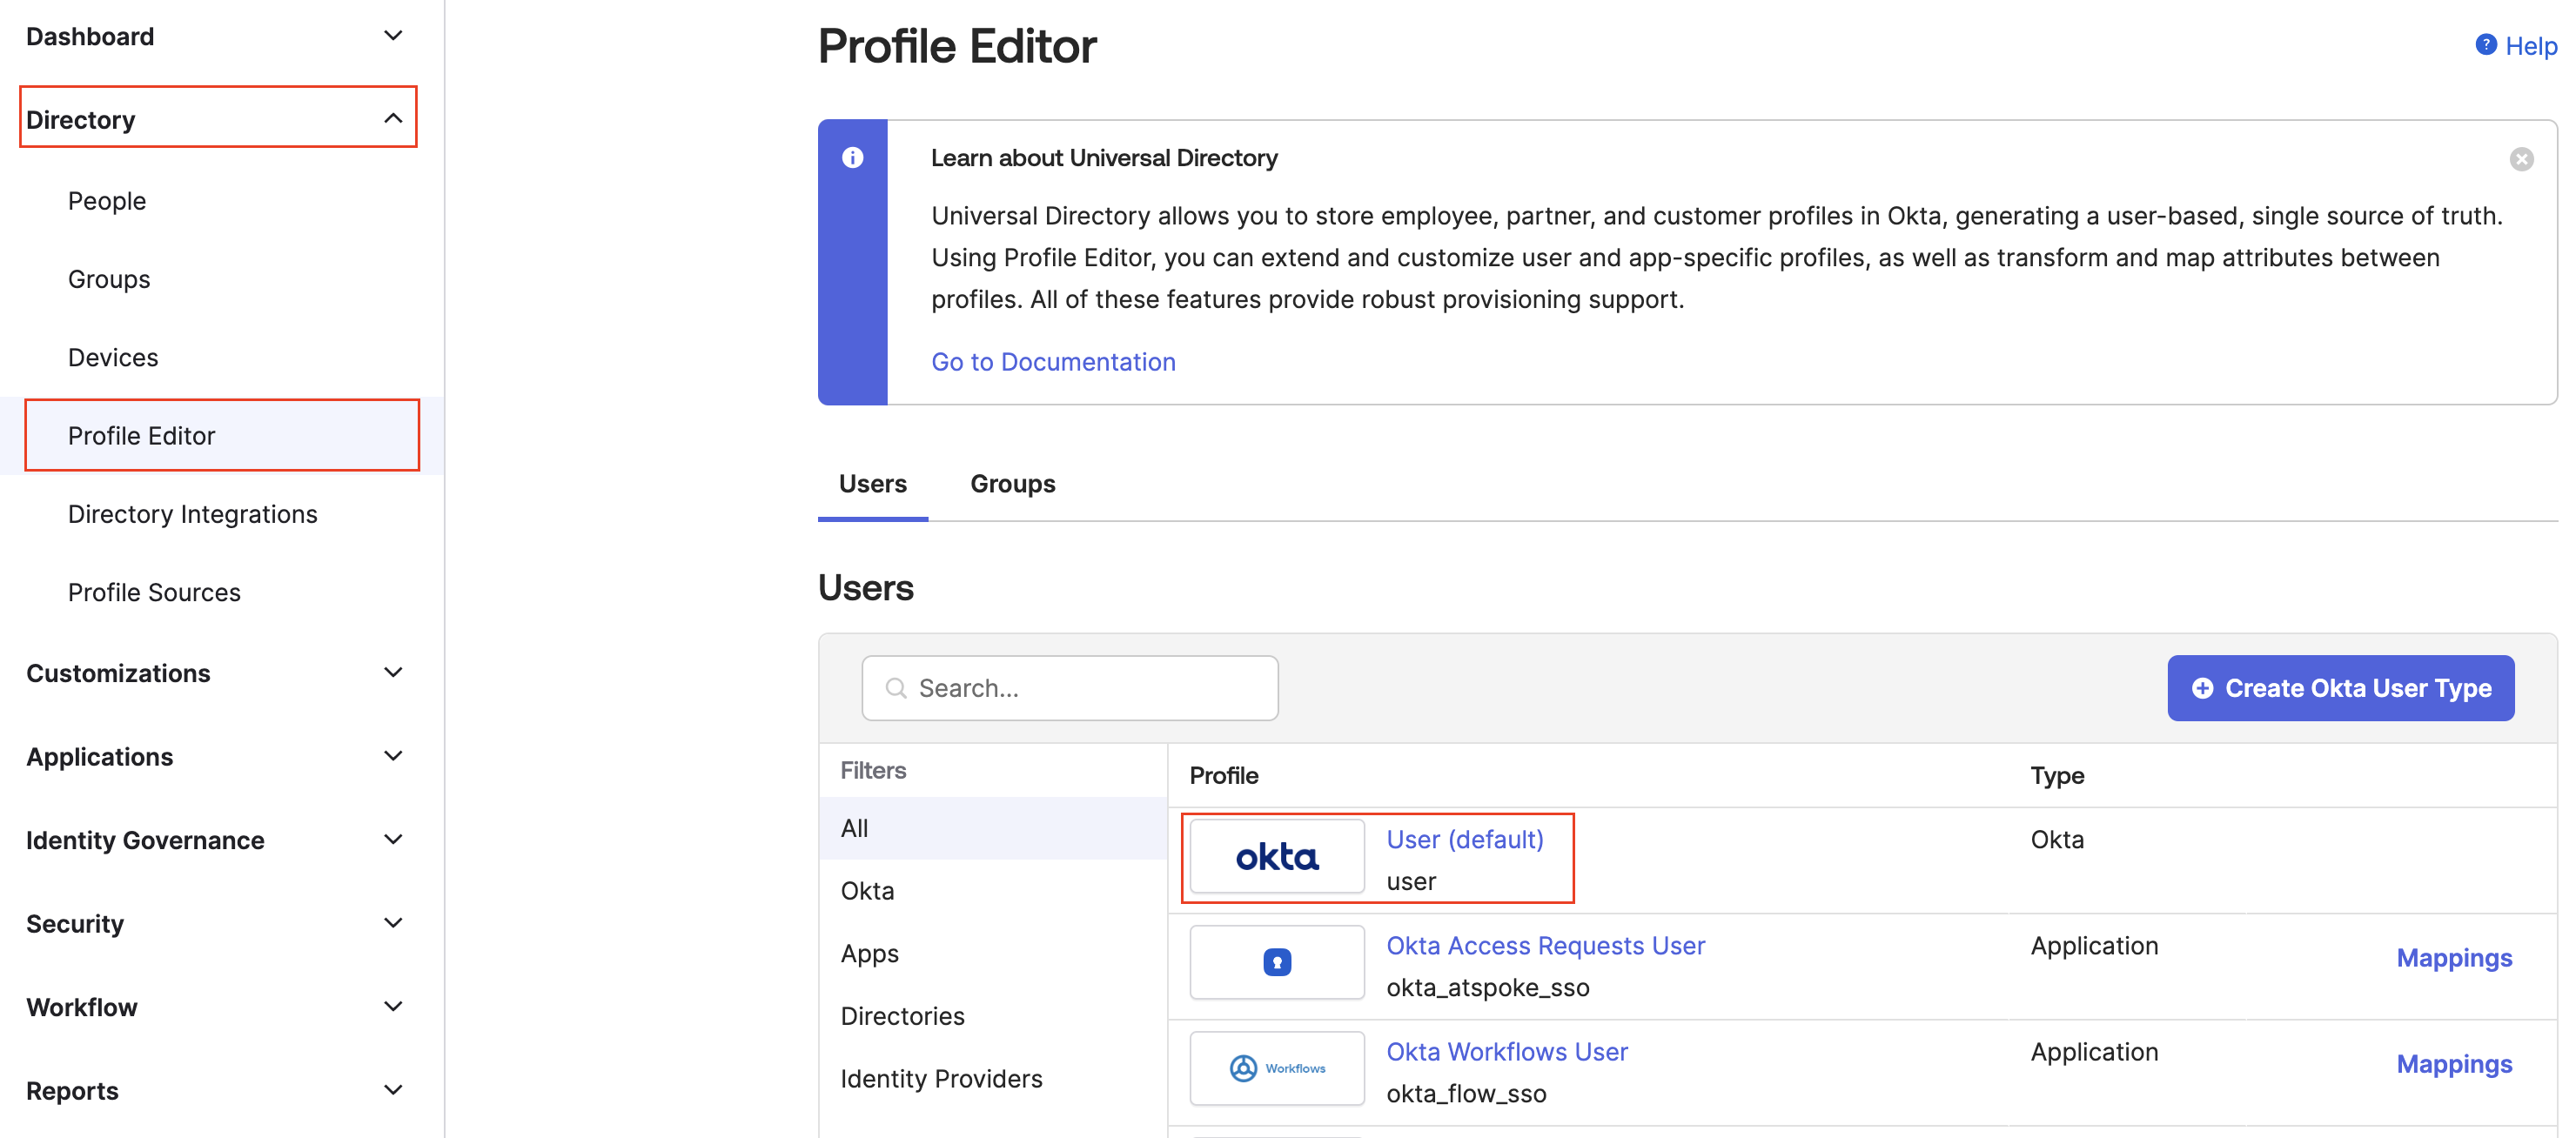This screenshot has width=2576, height=1138.
Task: Open the Directory sidebar heading
Action: [80, 120]
